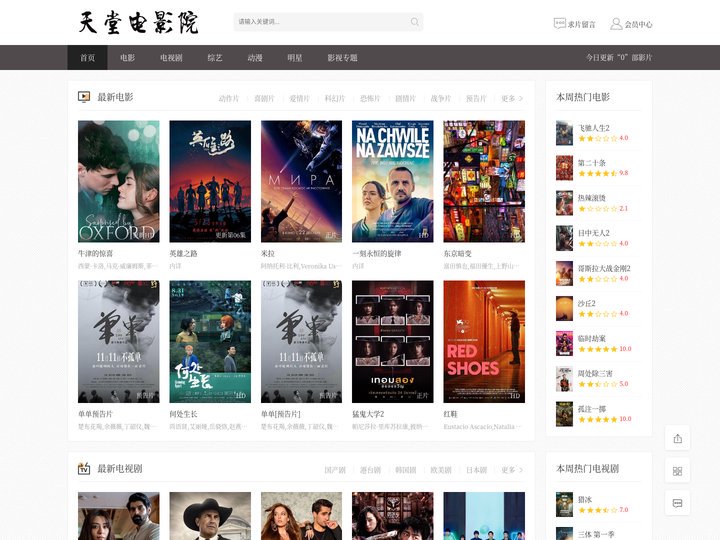Open 猎冰 in weekly hot TV series
This screenshot has height=540, width=720.
pyautogui.click(x=585, y=499)
